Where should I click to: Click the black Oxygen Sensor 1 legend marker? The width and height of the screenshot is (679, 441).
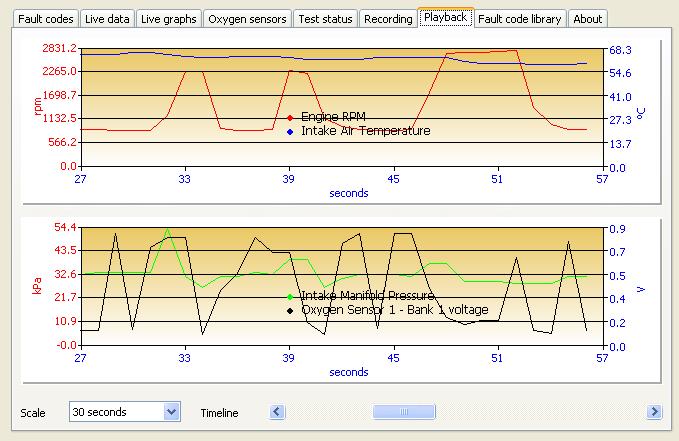pyautogui.click(x=290, y=310)
